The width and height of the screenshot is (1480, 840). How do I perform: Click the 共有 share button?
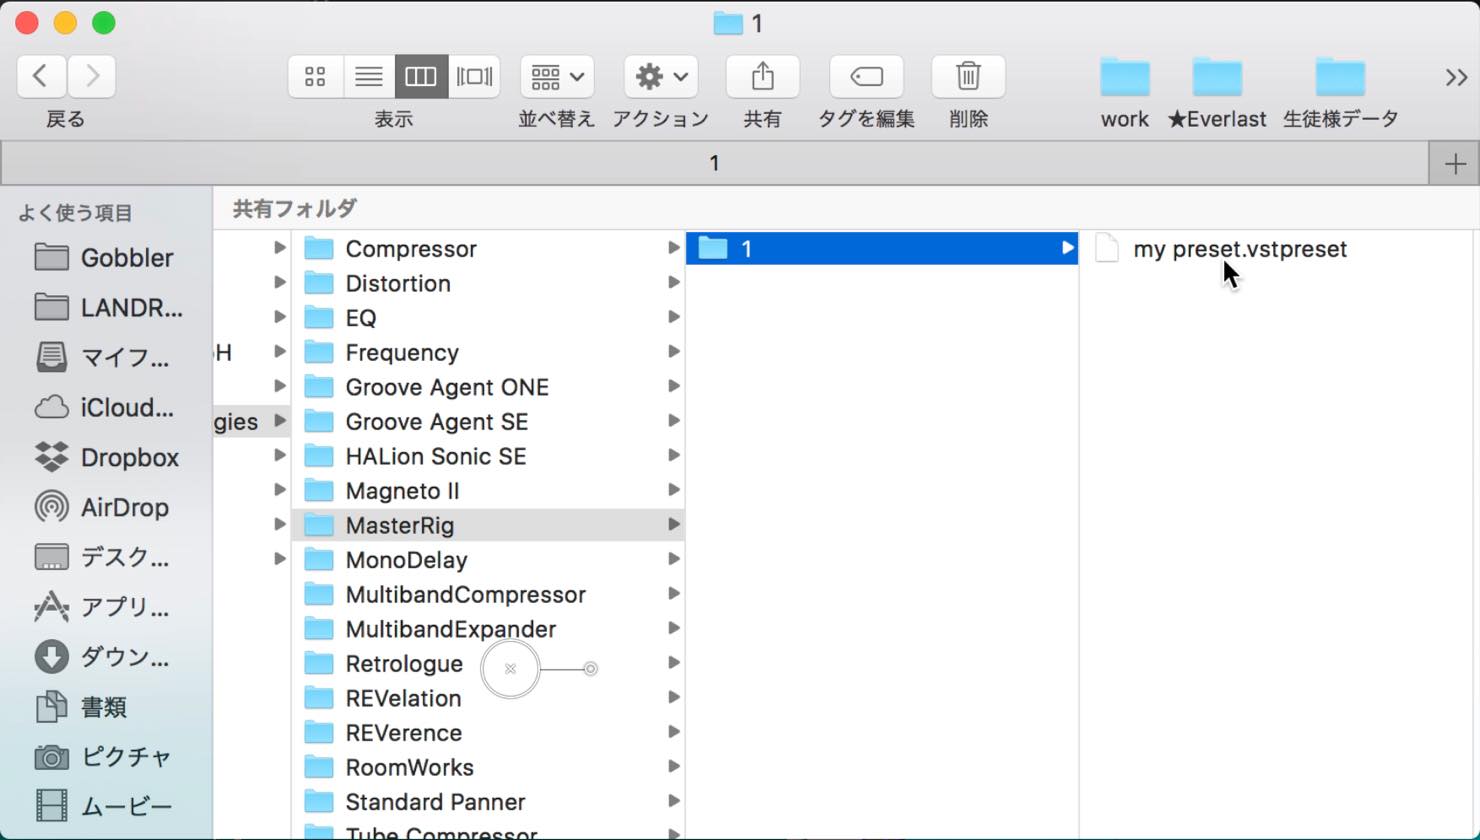tap(762, 76)
